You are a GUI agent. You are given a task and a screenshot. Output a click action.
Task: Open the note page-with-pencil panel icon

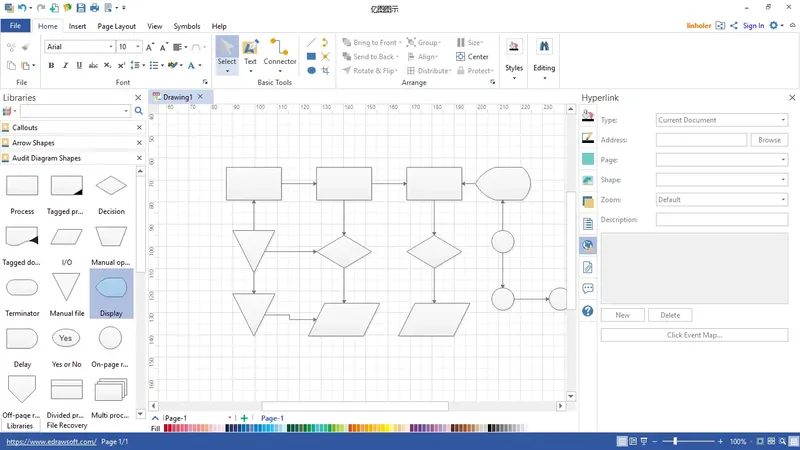point(588,267)
